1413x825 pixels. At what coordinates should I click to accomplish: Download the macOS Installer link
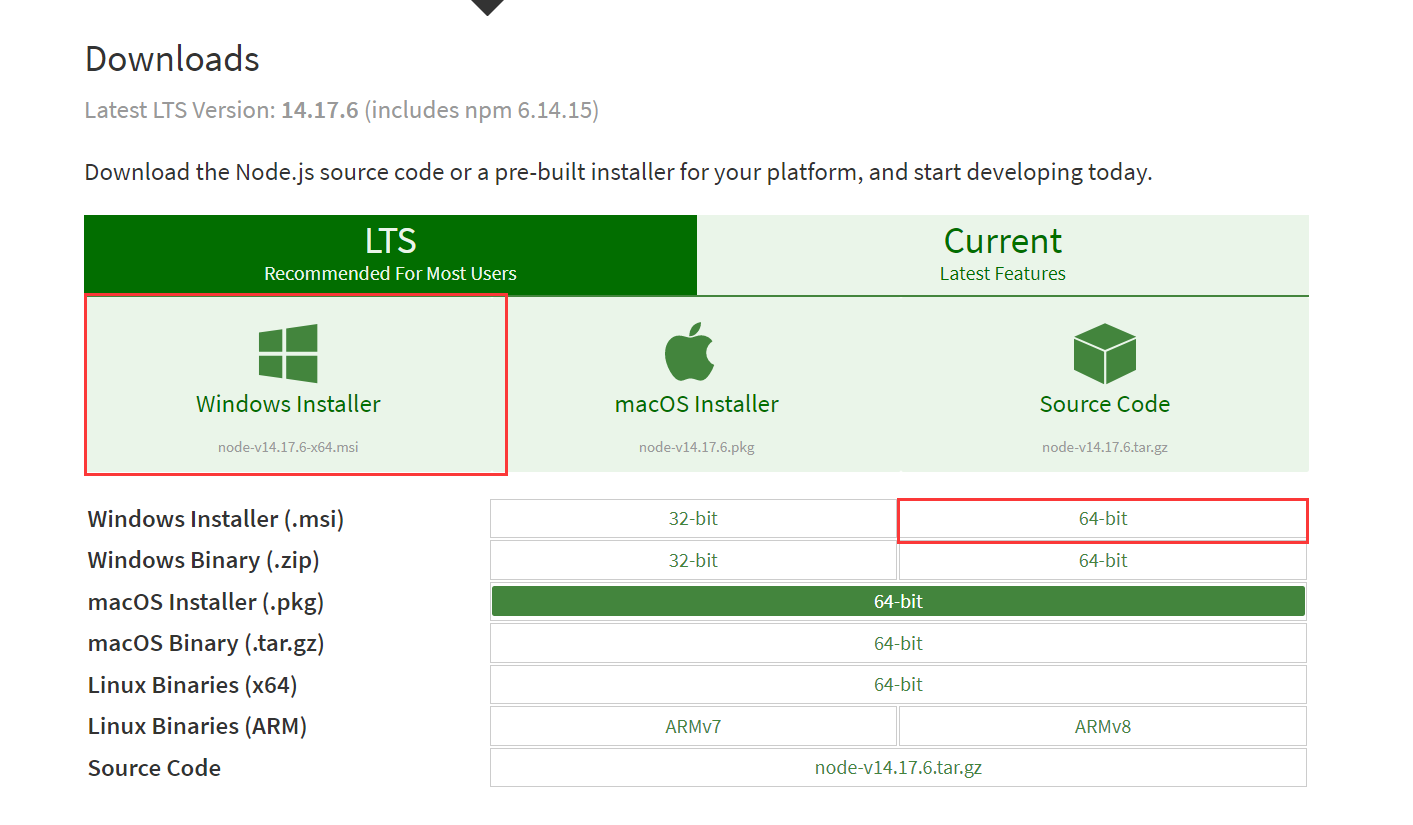coord(697,404)
